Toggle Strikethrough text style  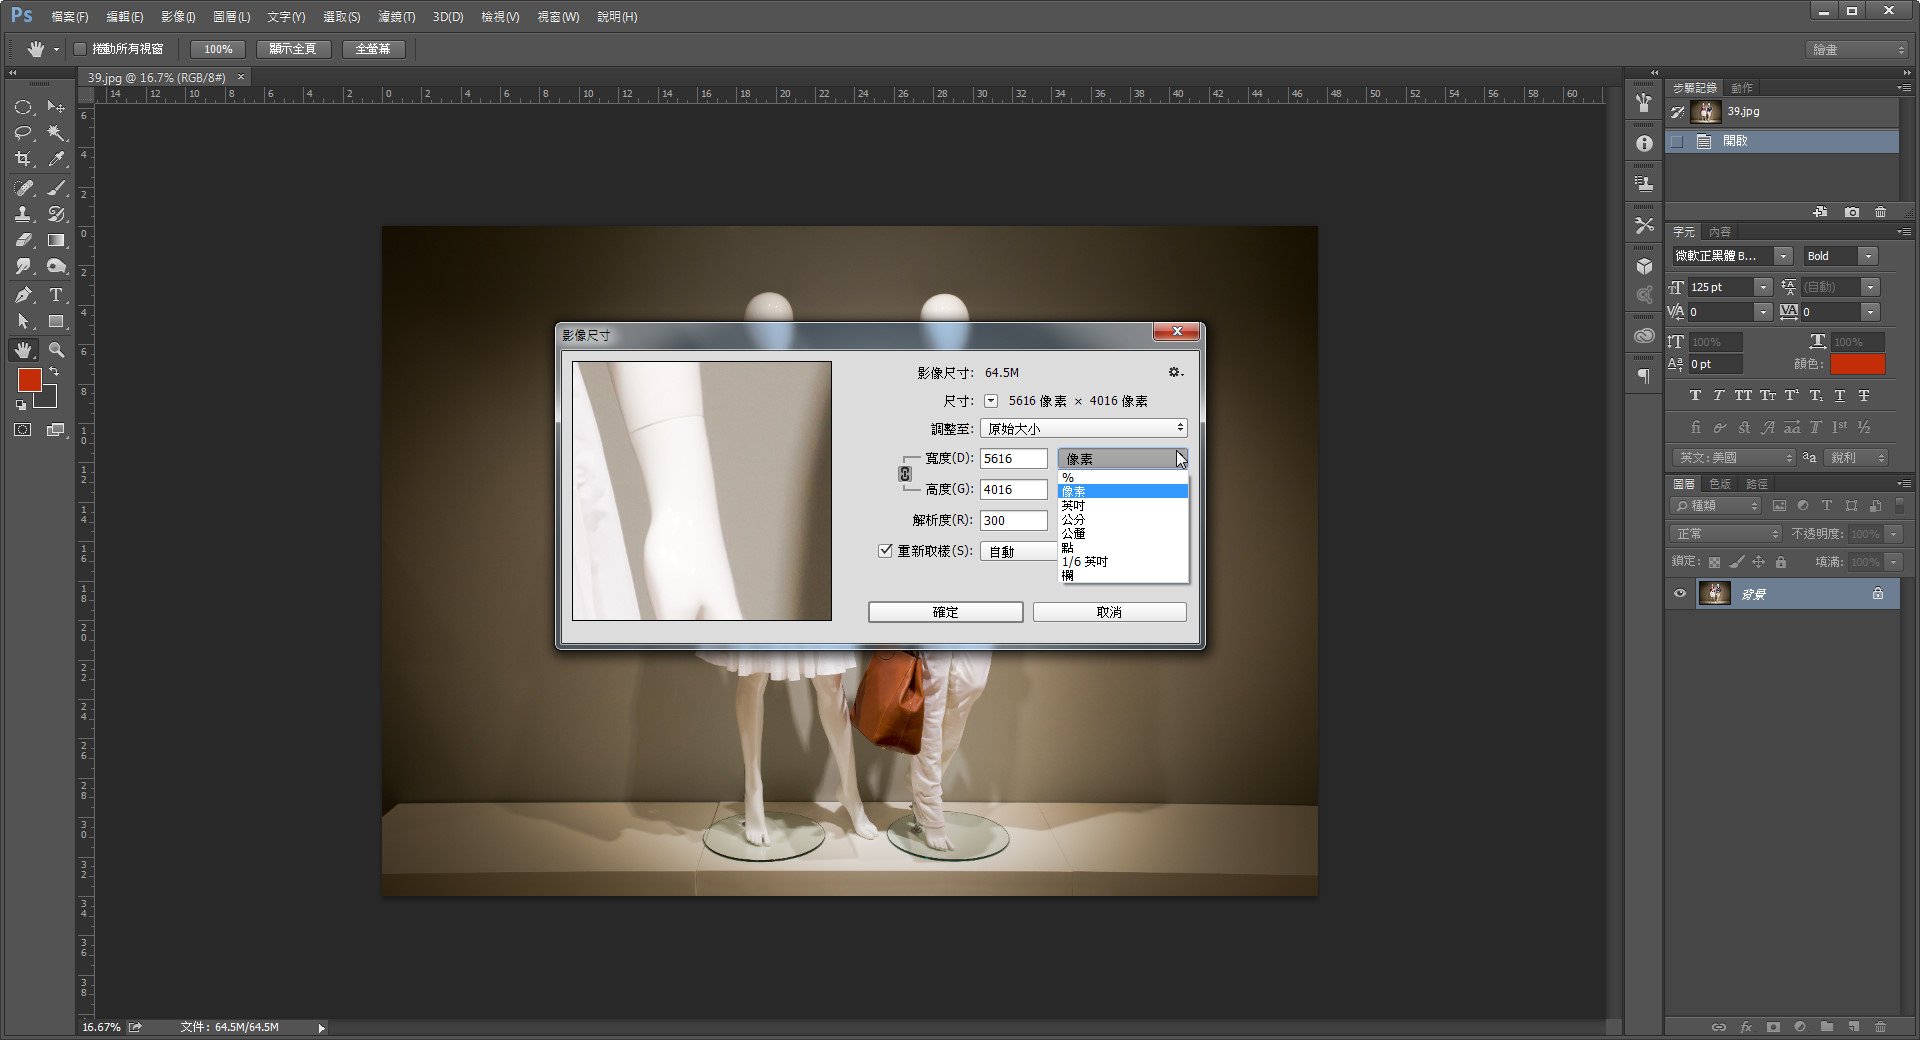coord(1863,396)
